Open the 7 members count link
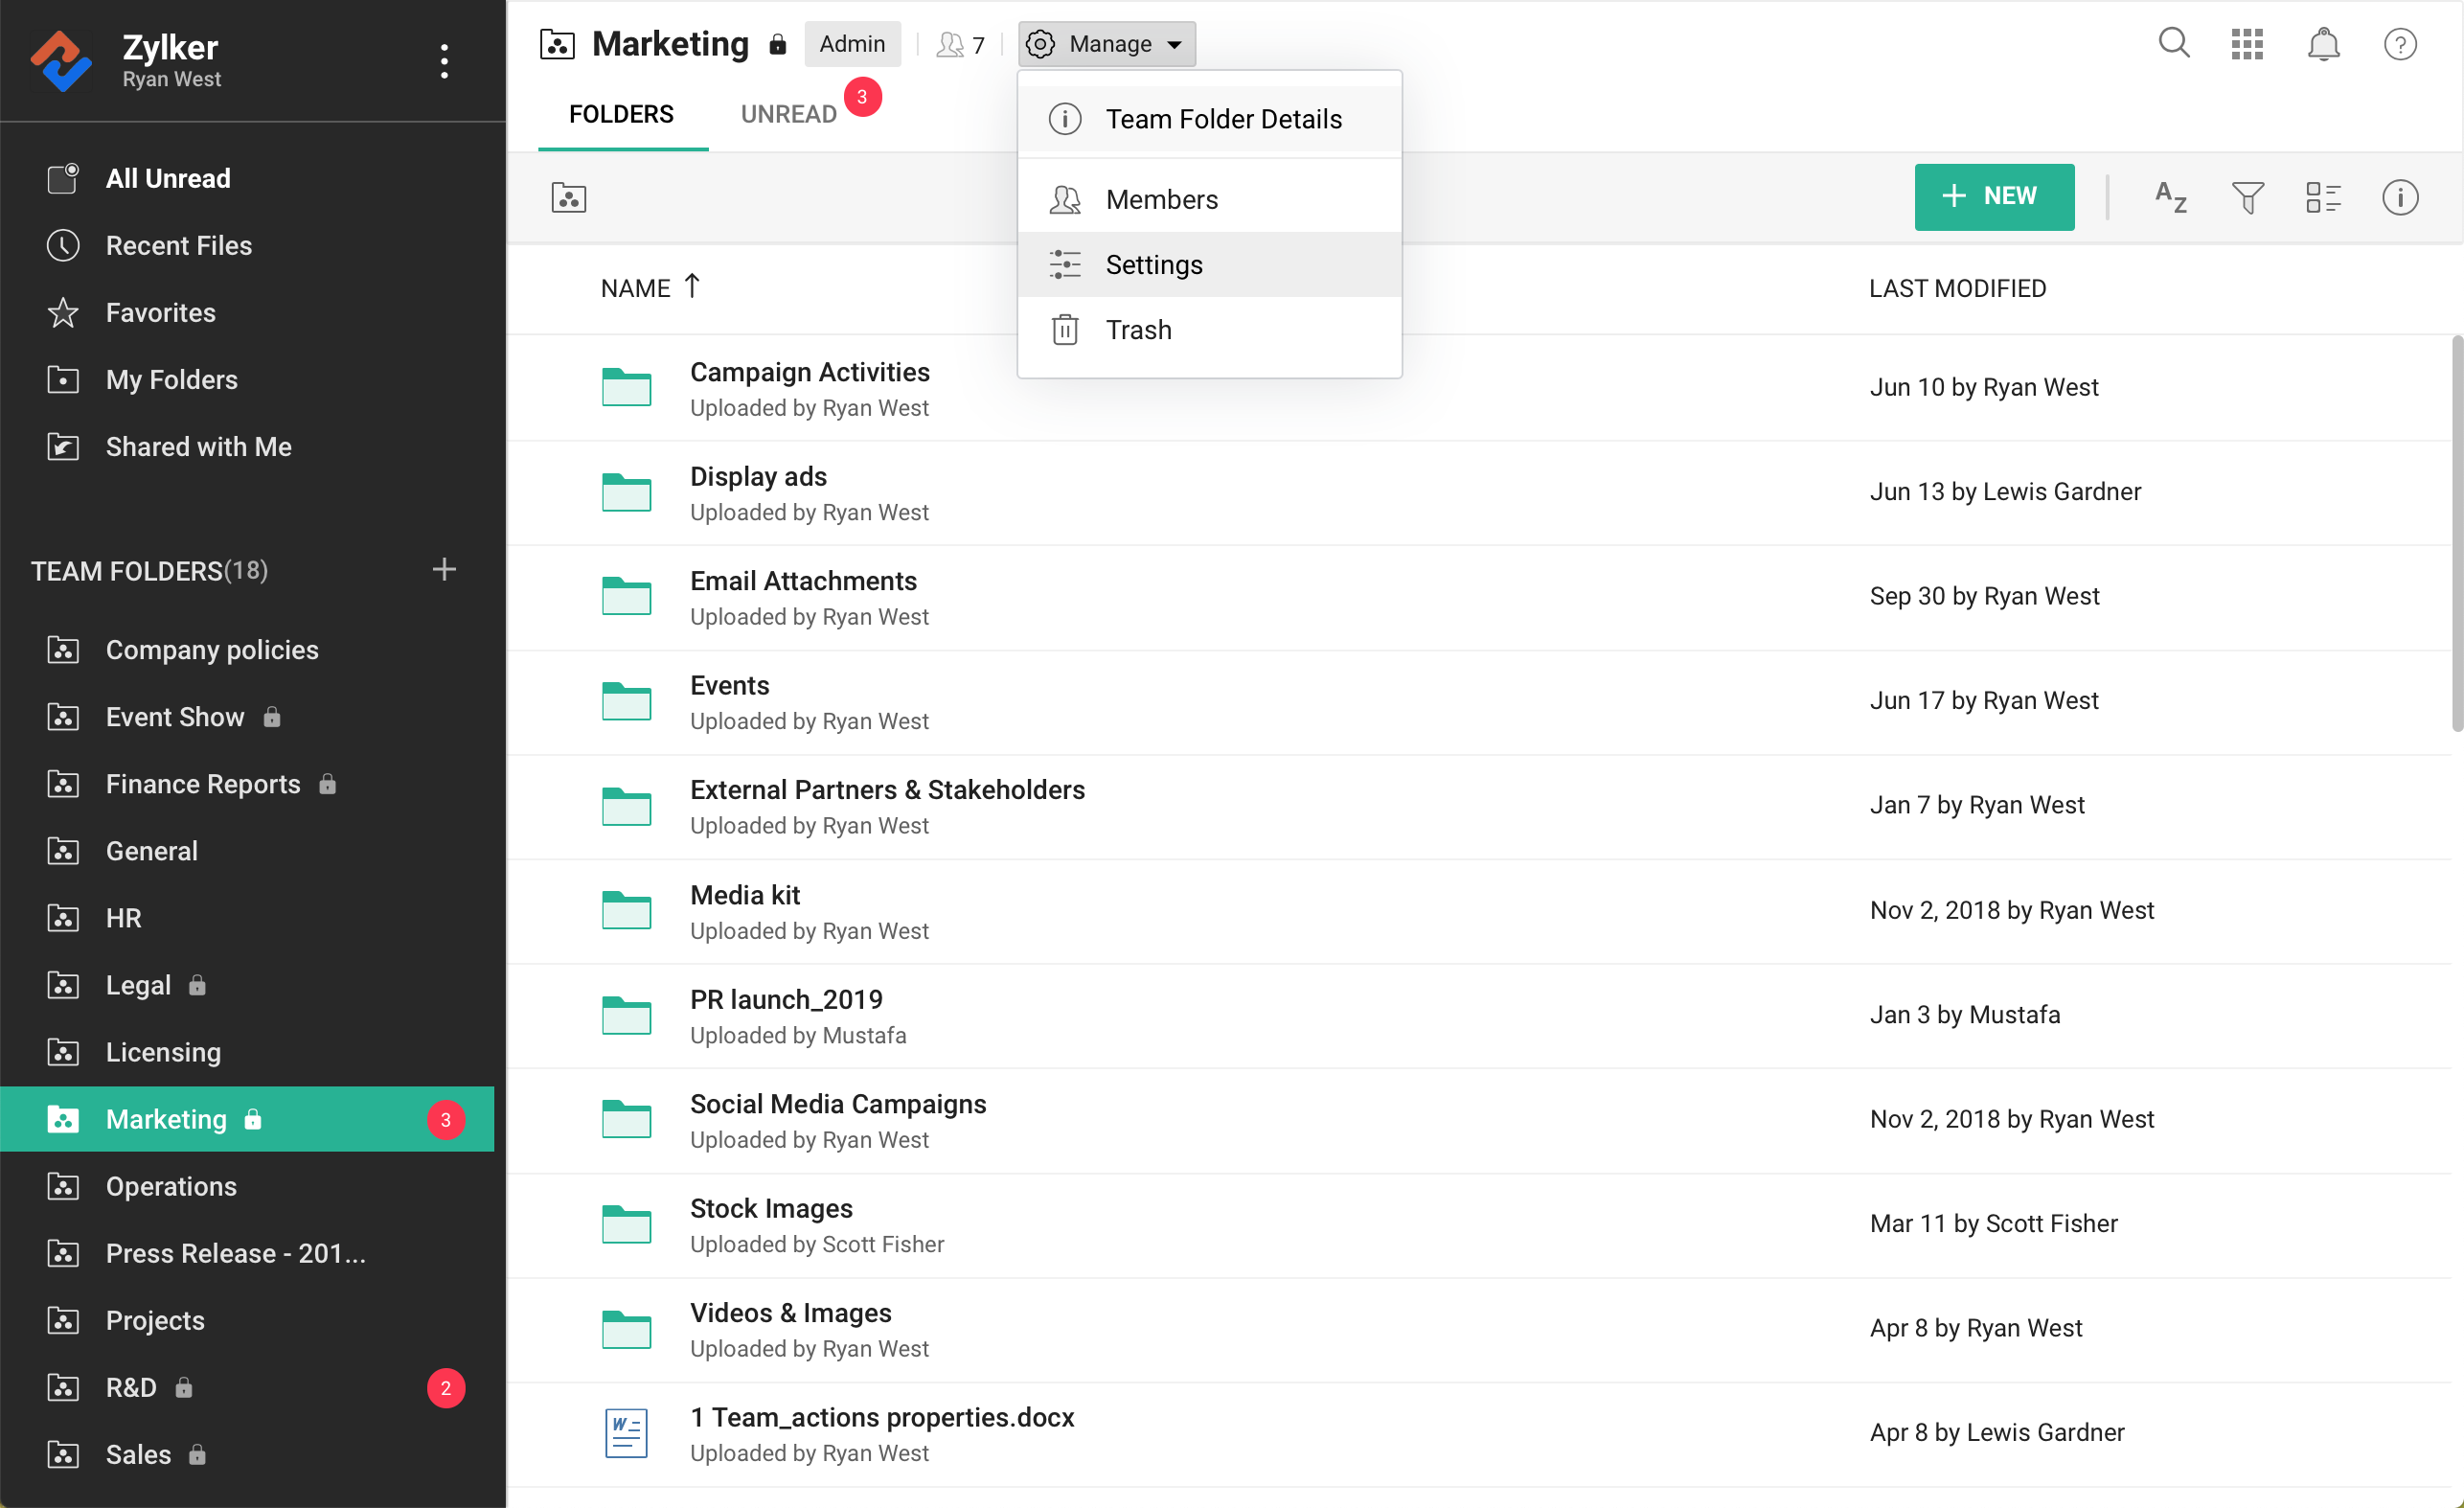This screenshot has height=1508, width=2464. pyautogui.click(x=961, y=45)
